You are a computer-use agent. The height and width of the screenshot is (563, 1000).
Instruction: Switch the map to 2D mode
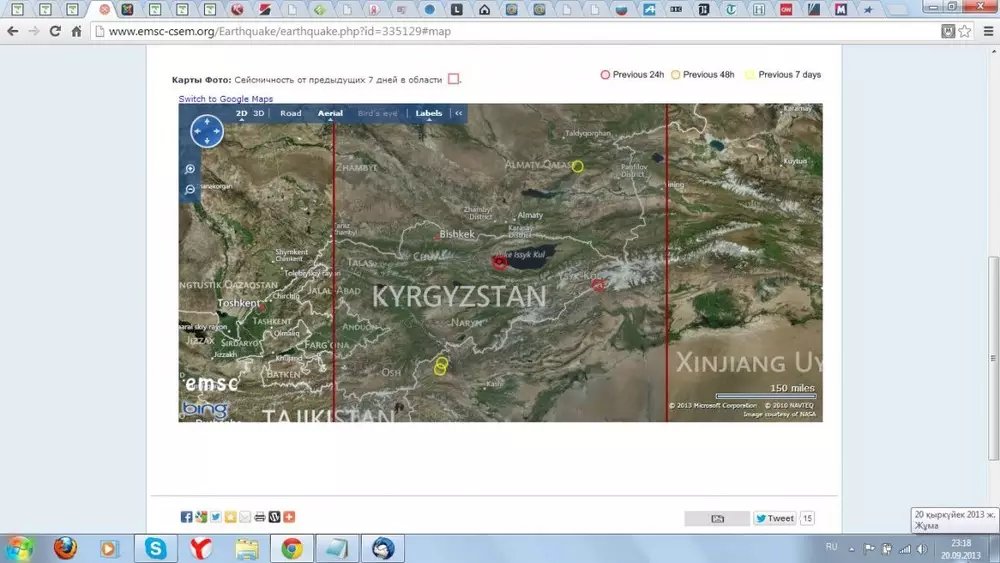click(242, 114)
